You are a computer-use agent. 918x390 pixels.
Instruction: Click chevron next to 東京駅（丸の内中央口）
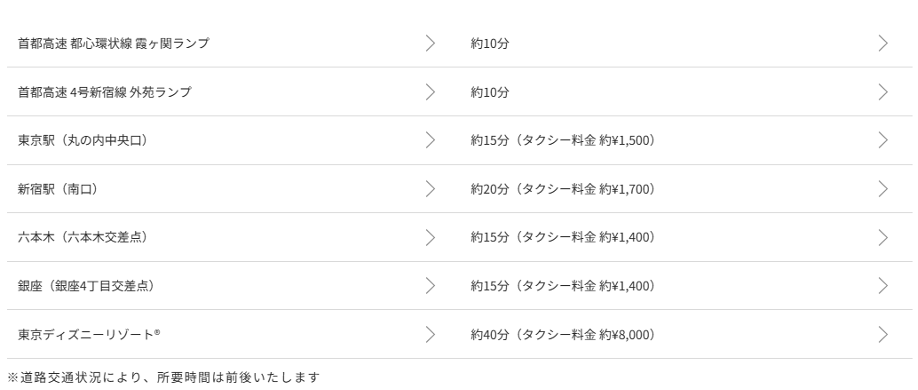point(430,140)
